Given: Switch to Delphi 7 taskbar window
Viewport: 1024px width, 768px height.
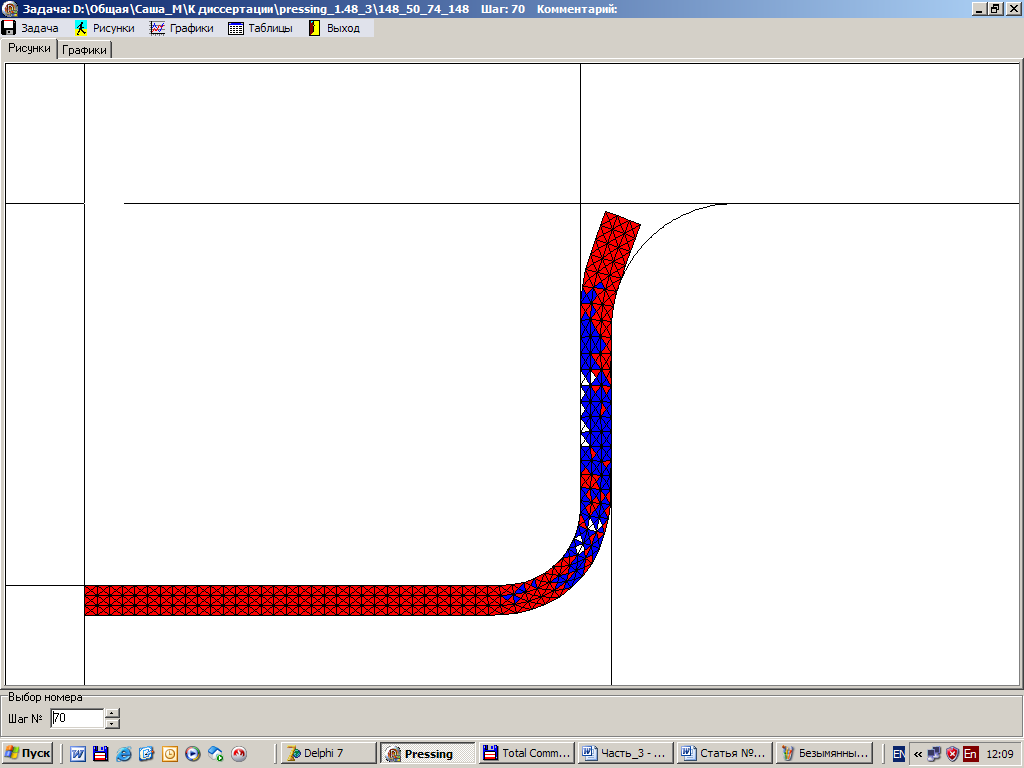Looking at the screenshot, I should pos(328,754).
